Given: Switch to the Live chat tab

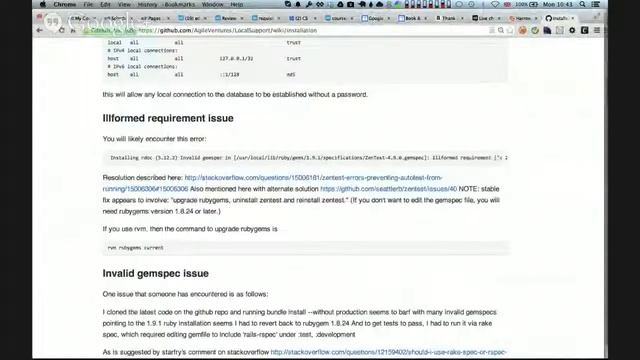Looking at the screenshot, I should (486, 18).
